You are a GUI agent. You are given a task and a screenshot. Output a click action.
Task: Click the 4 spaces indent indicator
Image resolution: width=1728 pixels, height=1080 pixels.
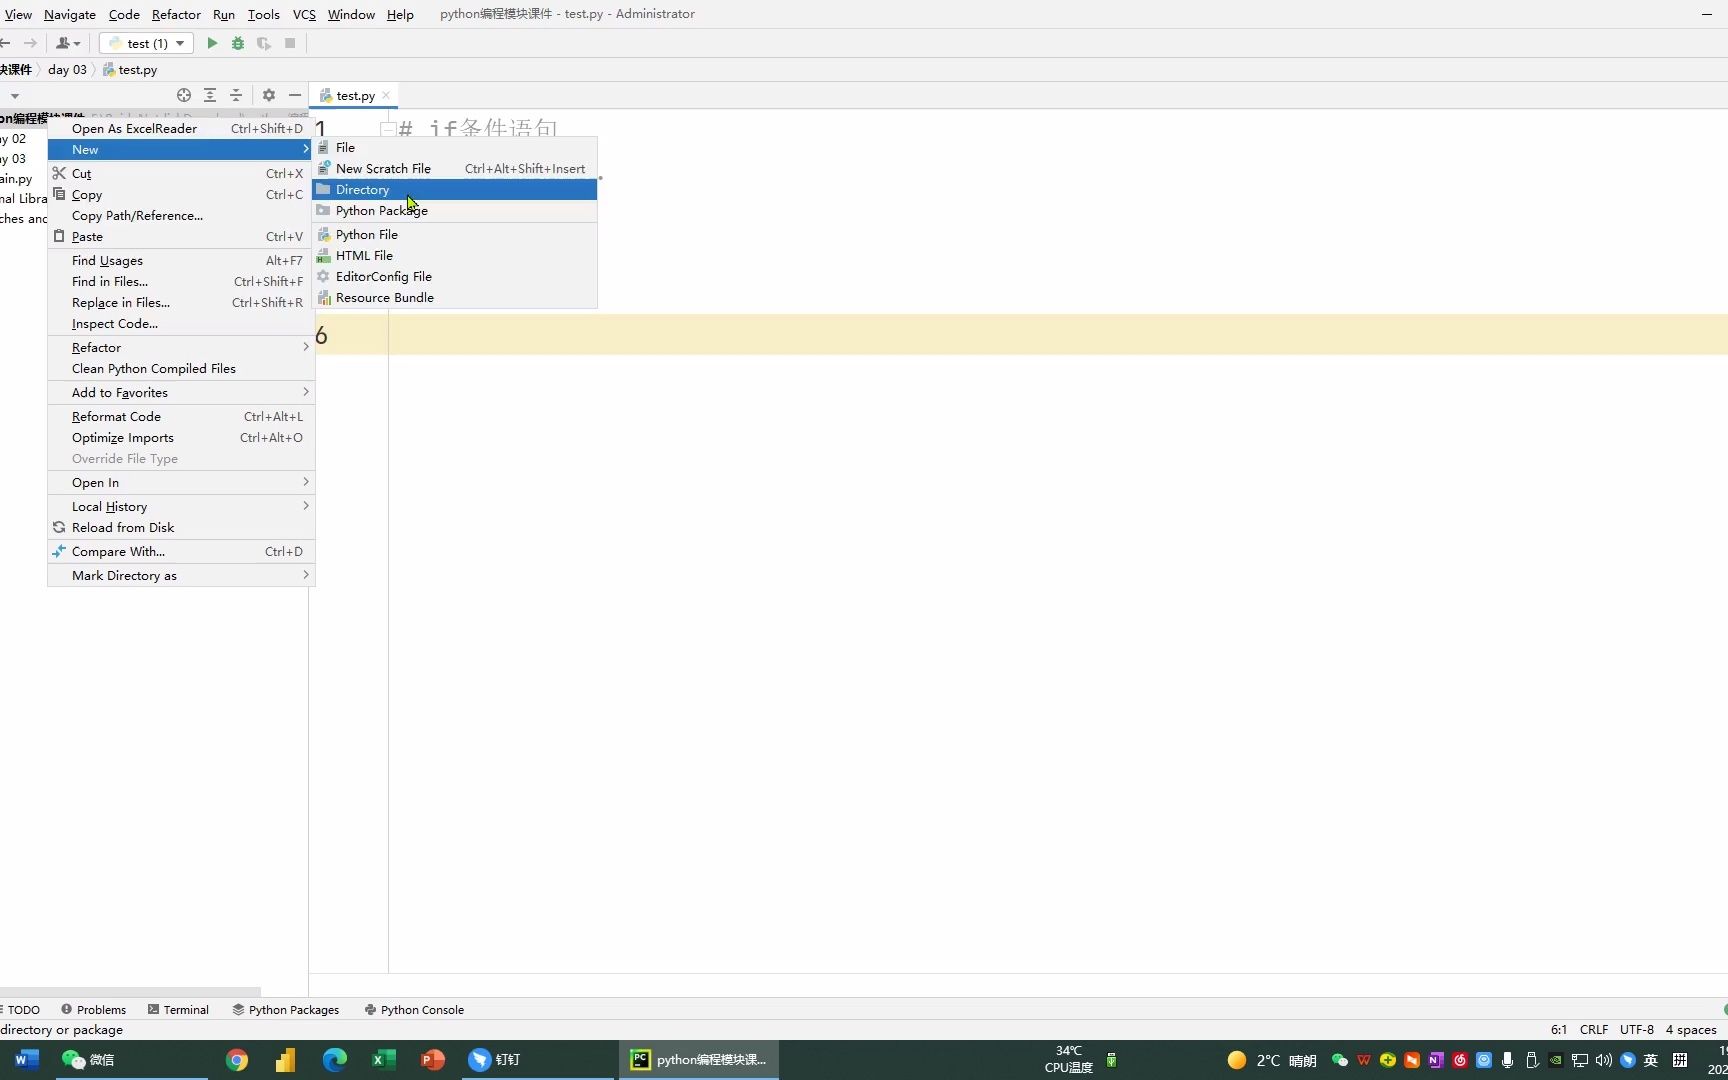[x=1691, y=1029]
